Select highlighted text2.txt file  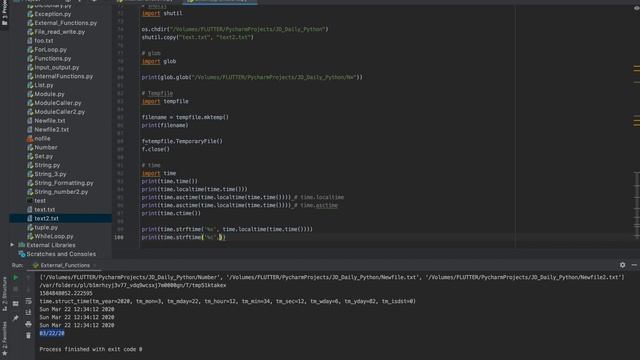tap(60, 218)
